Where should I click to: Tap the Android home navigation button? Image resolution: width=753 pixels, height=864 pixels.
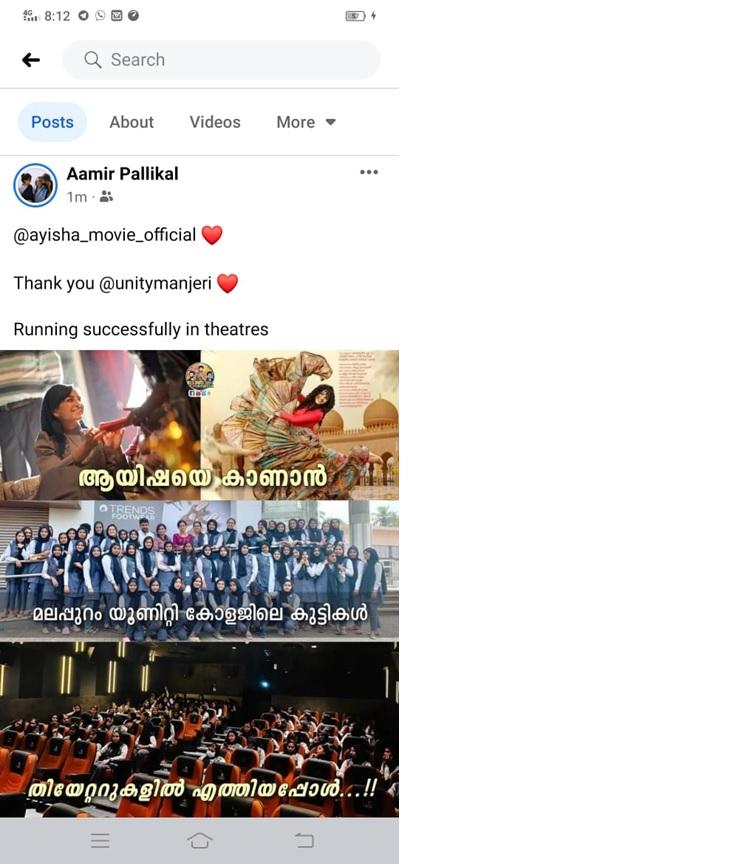click(x=199, y=840)
